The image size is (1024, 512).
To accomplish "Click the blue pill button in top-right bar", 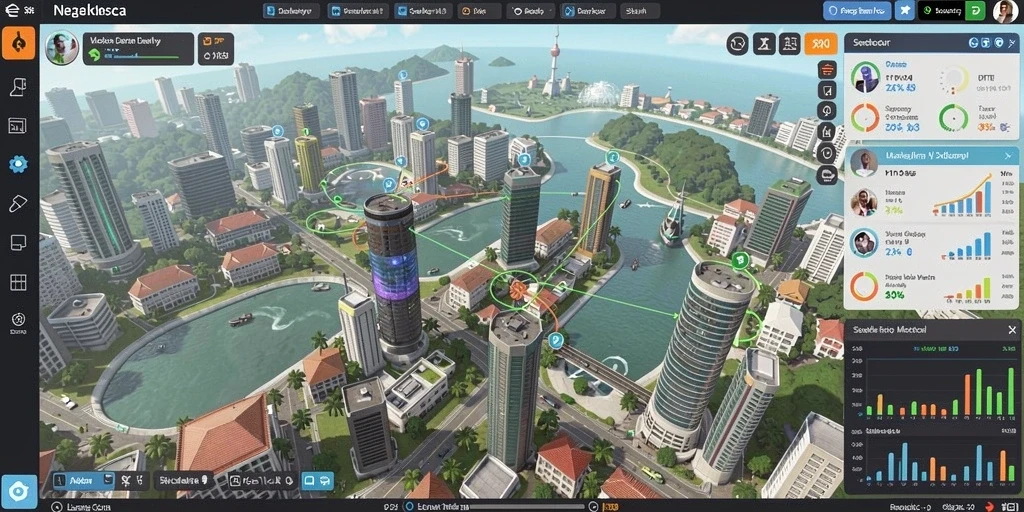I will click(857, 10).
